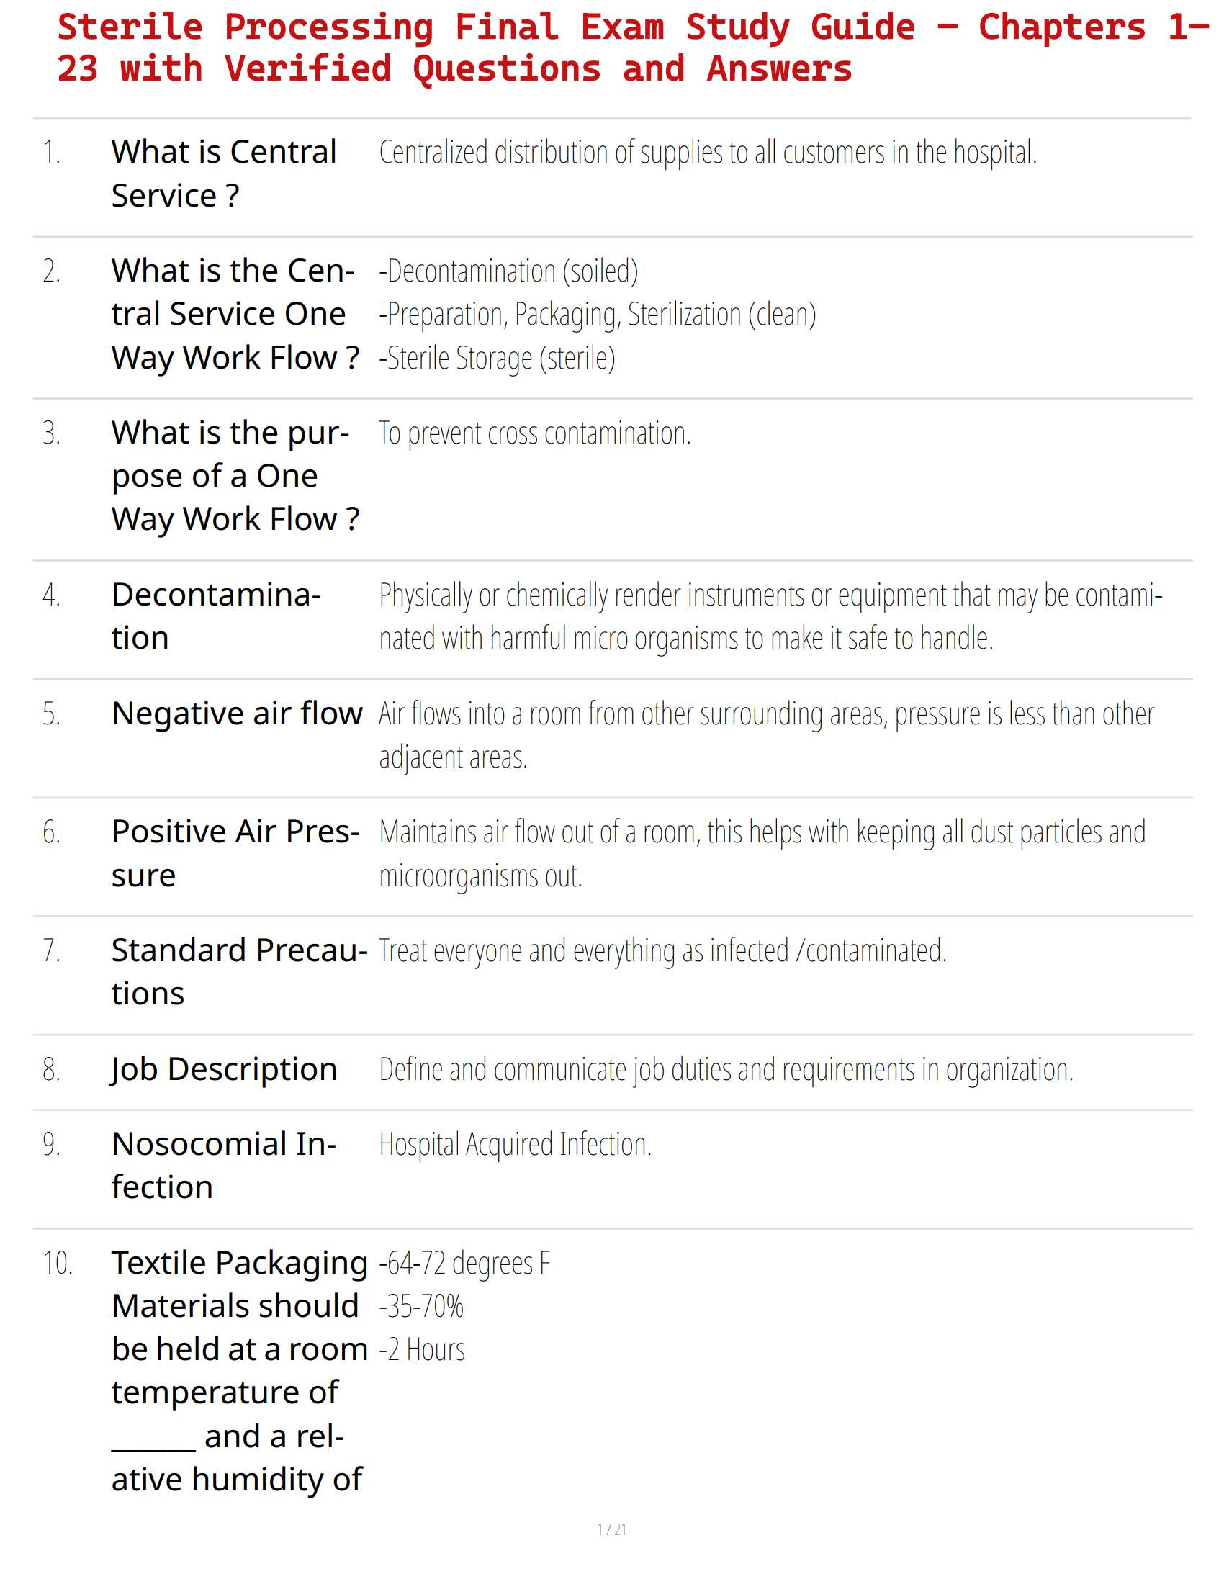Click "To prevent cross contamination." answer

(534, 434)
